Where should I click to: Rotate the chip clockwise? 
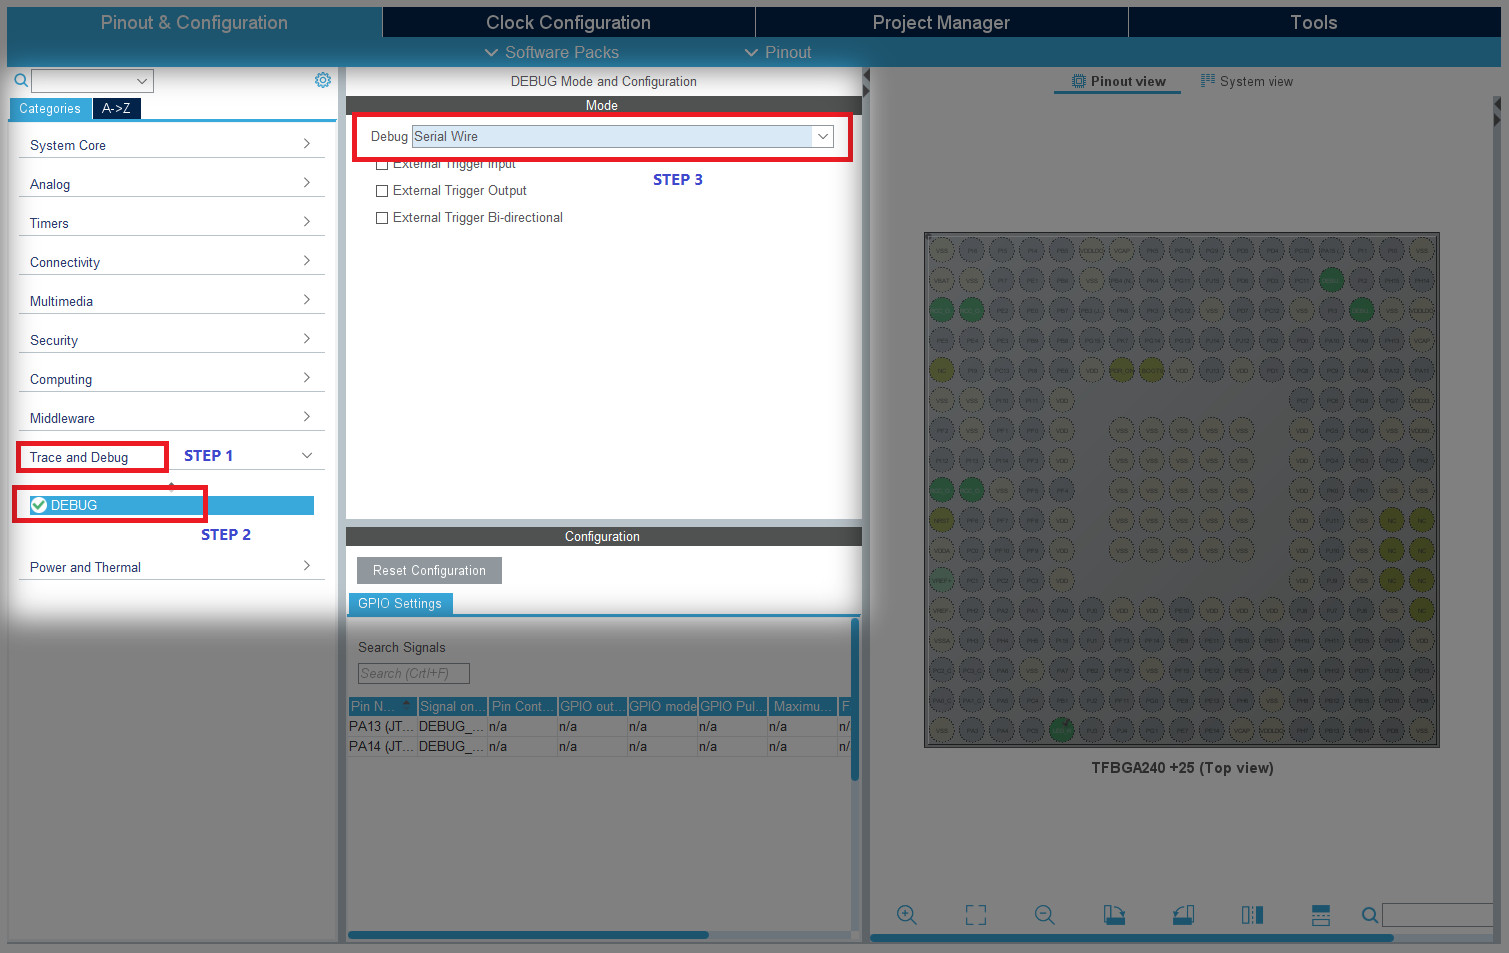pos(1114,915)
